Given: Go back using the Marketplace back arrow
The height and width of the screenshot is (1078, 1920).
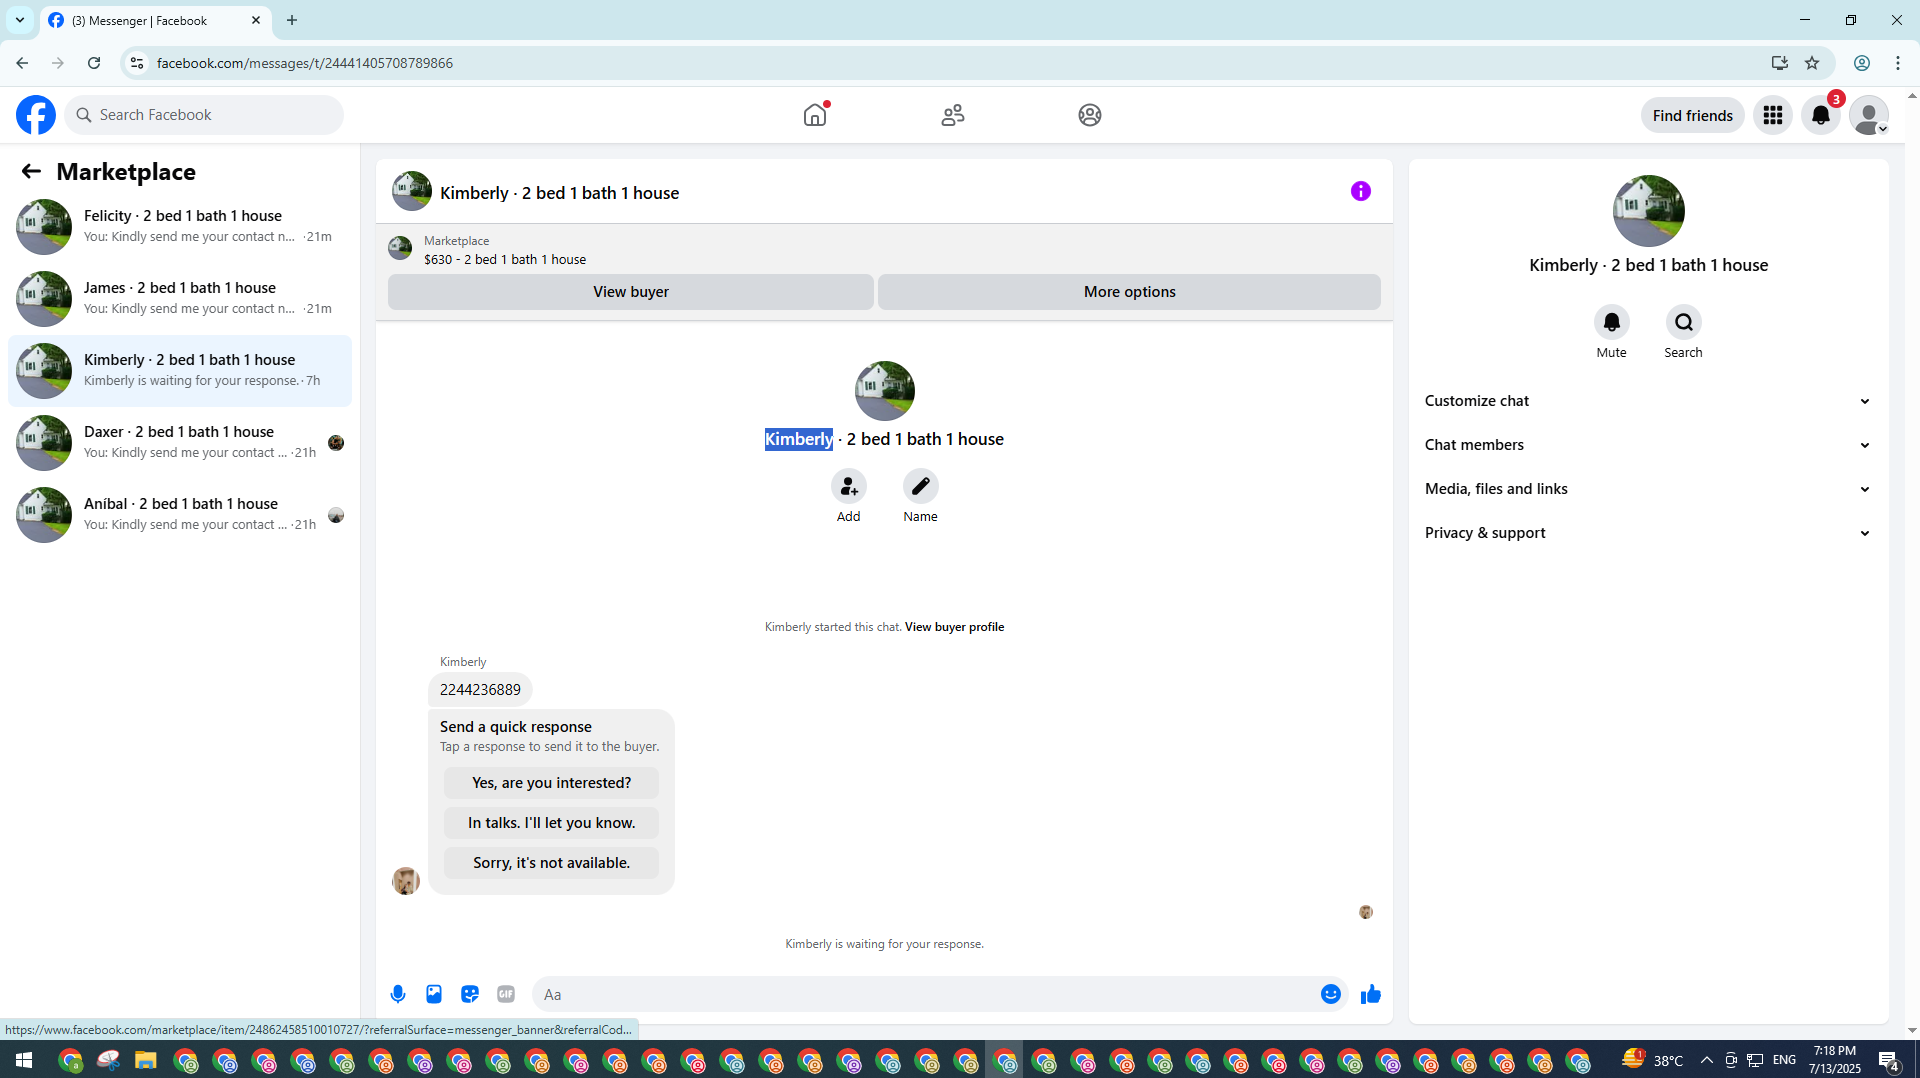Looking at the screenshot, I should click(x=31, y=171).
